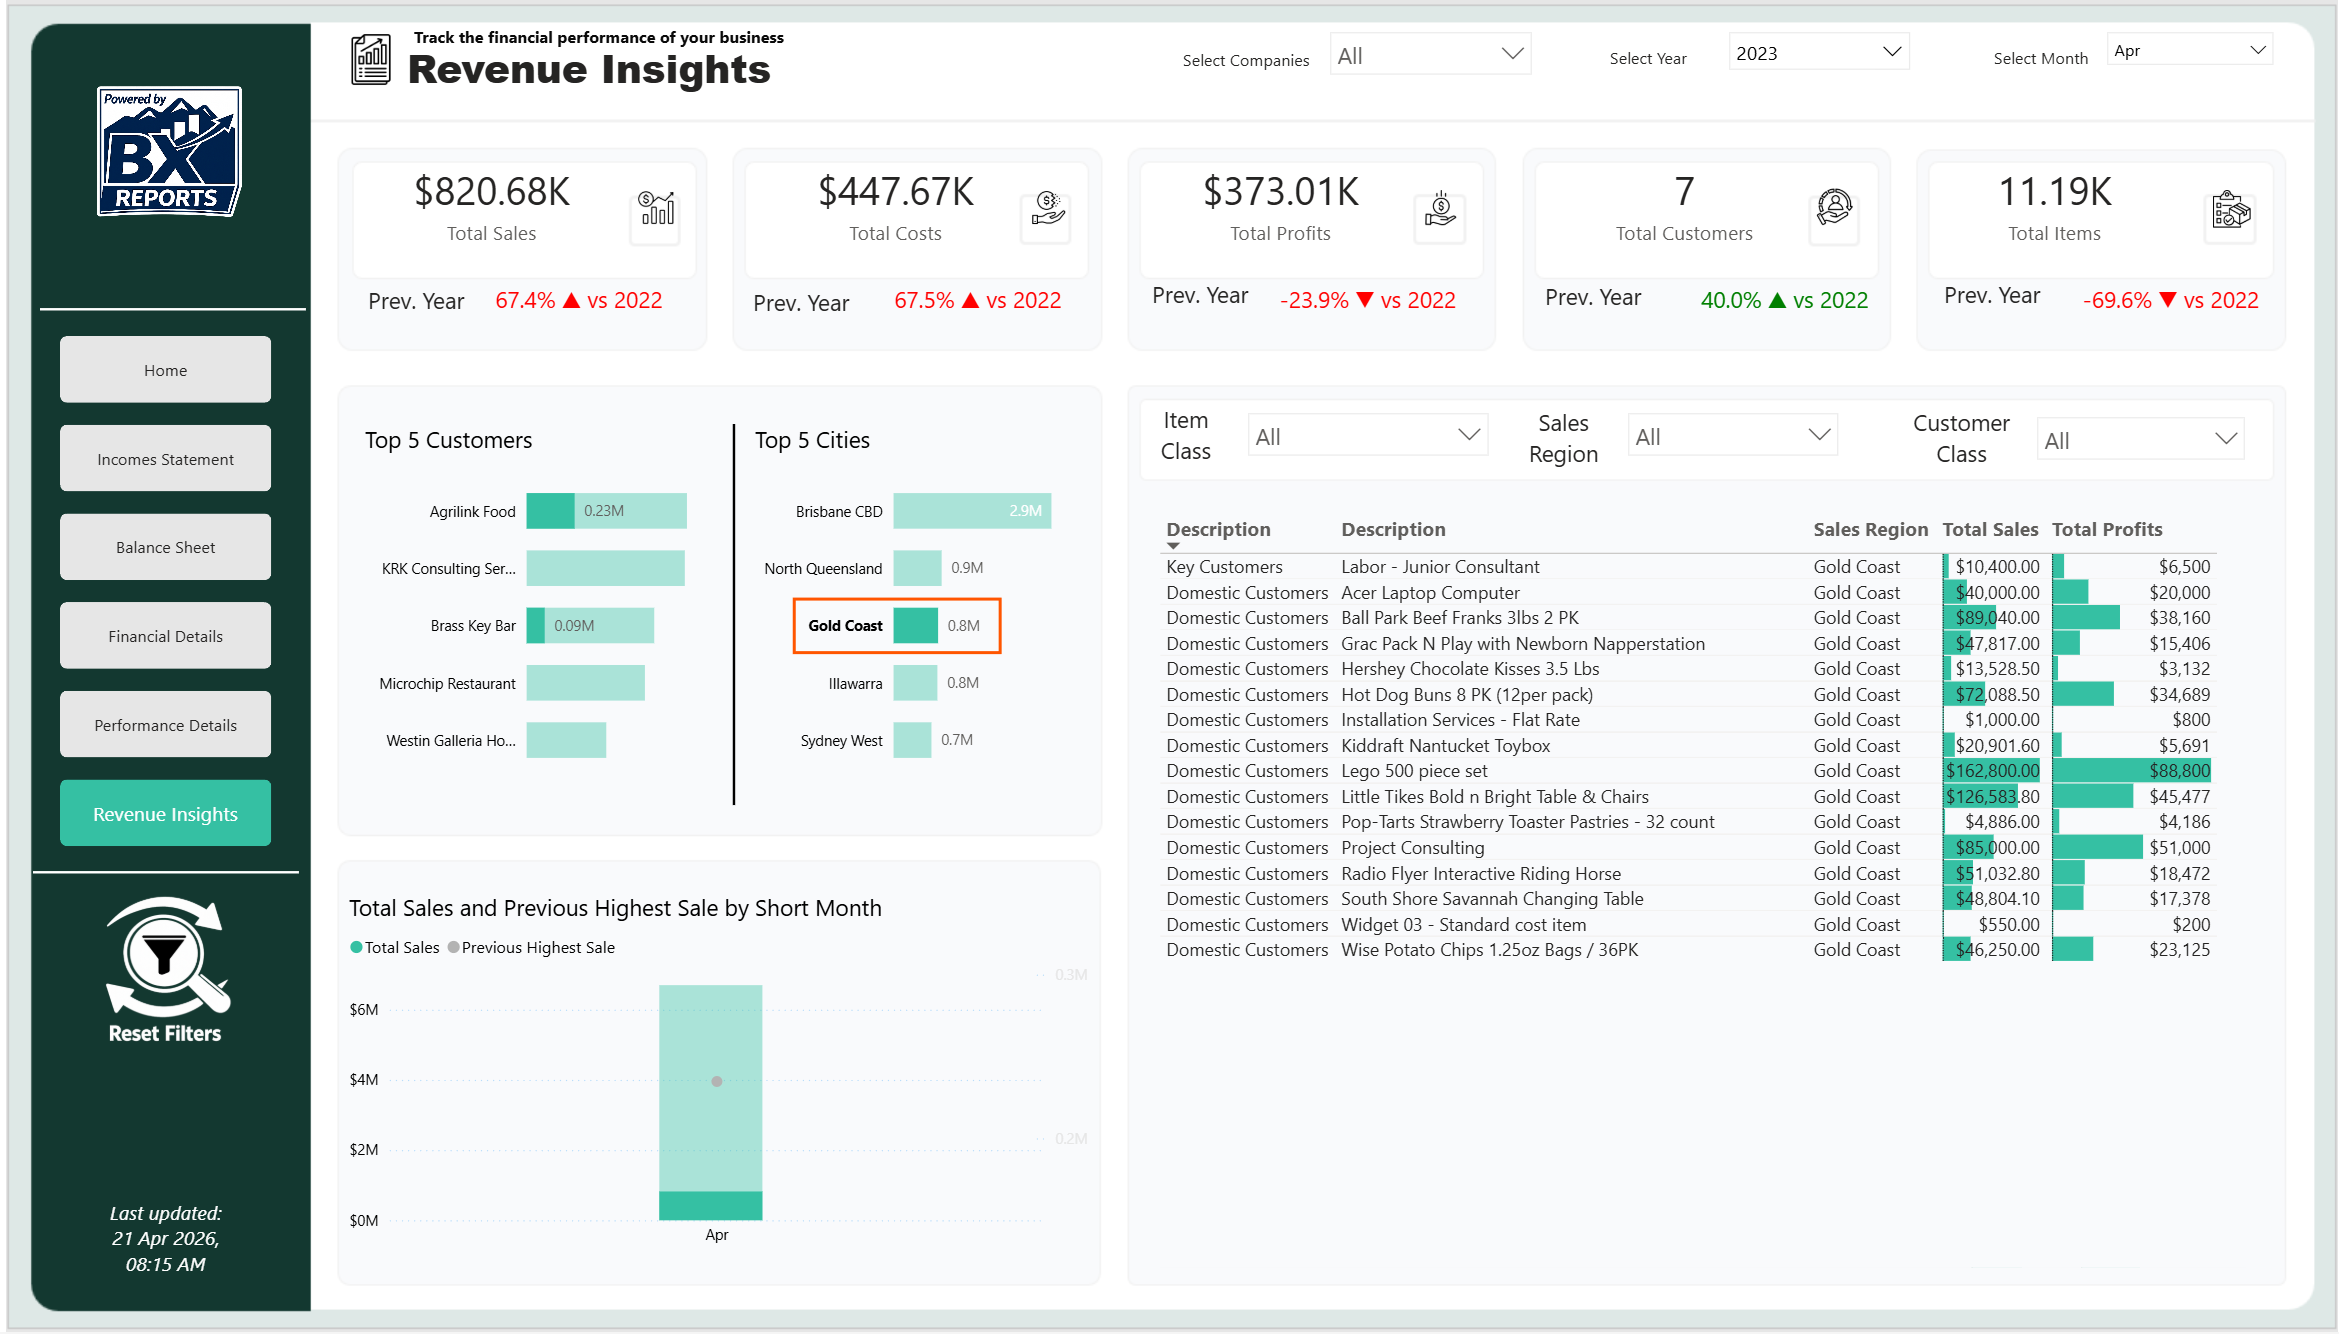The image size is (2339, 1334).
Task: Expand the Customer Class filter
Action: point(2140,440)
